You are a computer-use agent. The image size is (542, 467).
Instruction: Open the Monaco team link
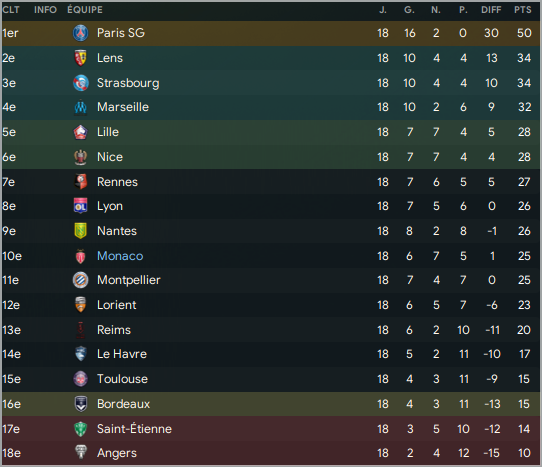click(120, 256)
